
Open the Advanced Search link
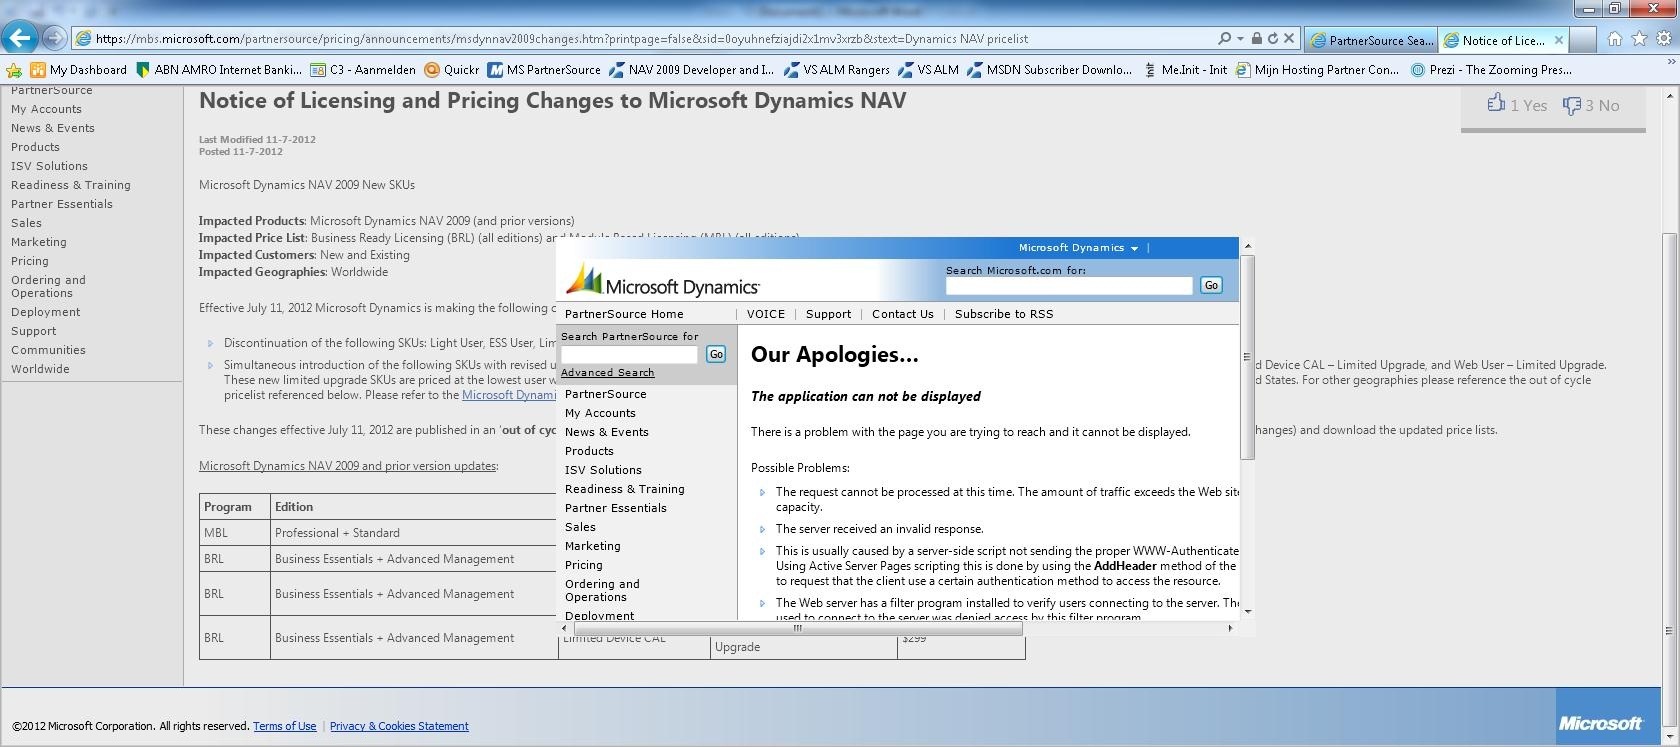[x=607, y=373]
